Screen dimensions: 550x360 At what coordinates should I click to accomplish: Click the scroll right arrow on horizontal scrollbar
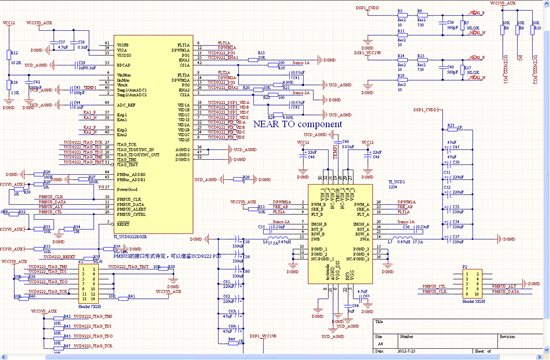540,357
